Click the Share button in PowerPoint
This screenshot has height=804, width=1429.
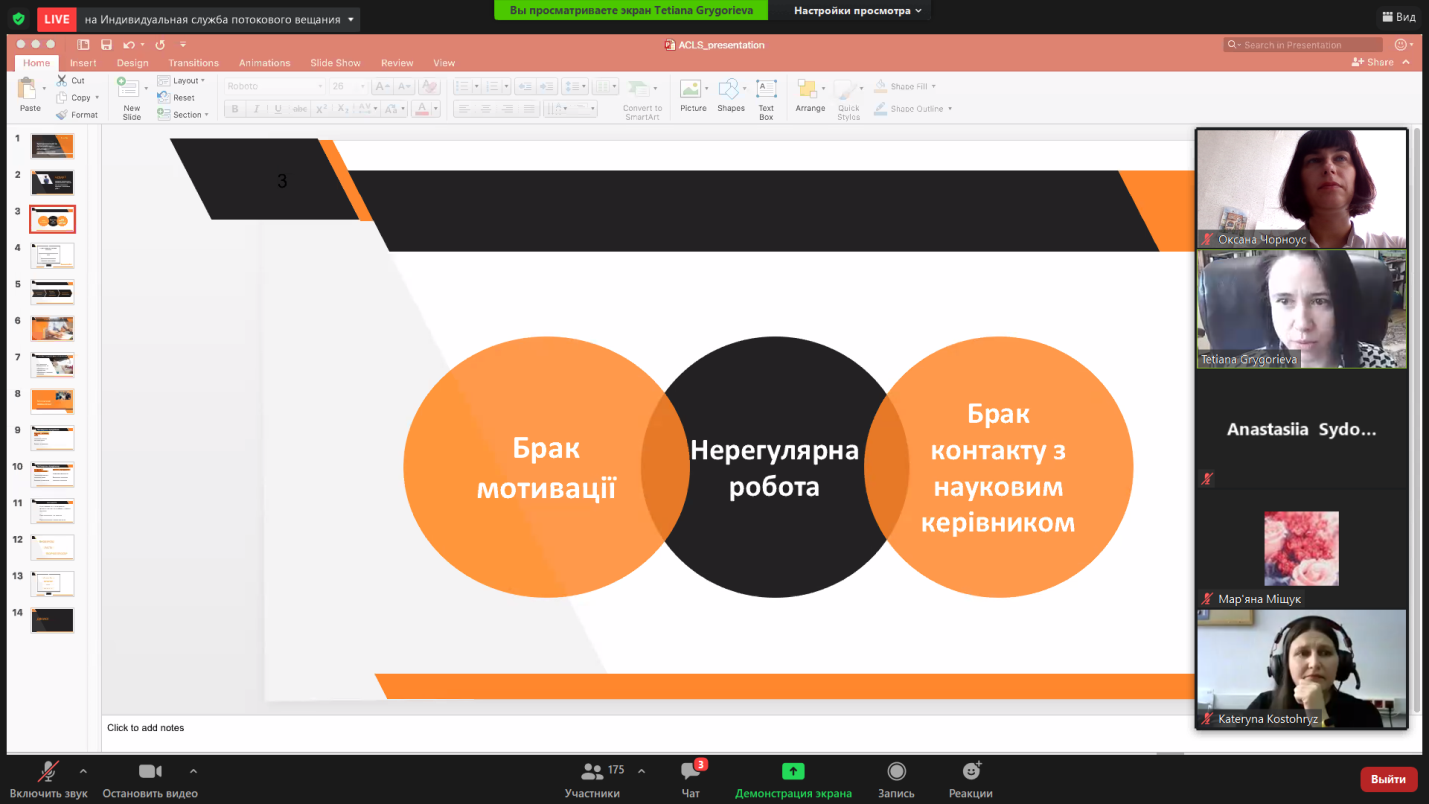(x=1373, y=62)
